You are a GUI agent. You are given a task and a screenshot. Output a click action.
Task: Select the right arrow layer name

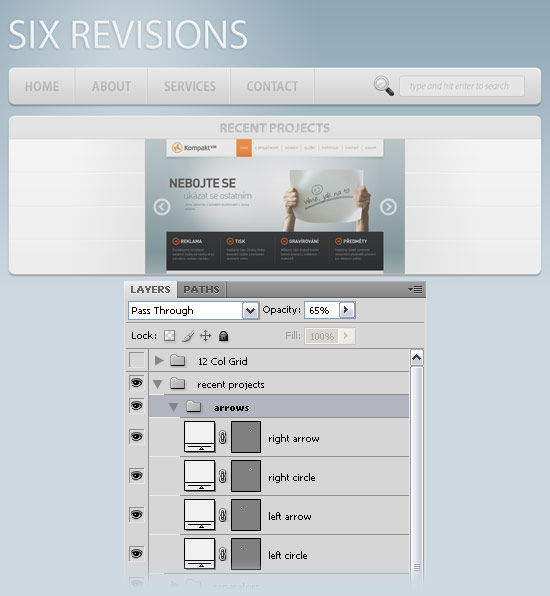pyautogui.click(x=294, y=438)
